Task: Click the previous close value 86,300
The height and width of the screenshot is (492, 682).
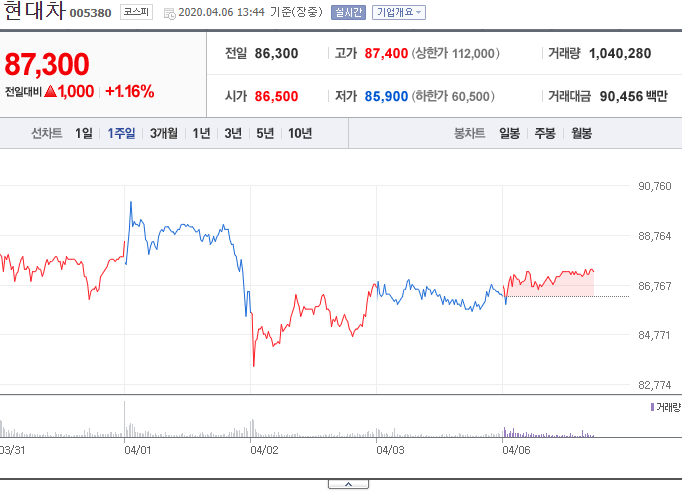Action: point(276,54)
